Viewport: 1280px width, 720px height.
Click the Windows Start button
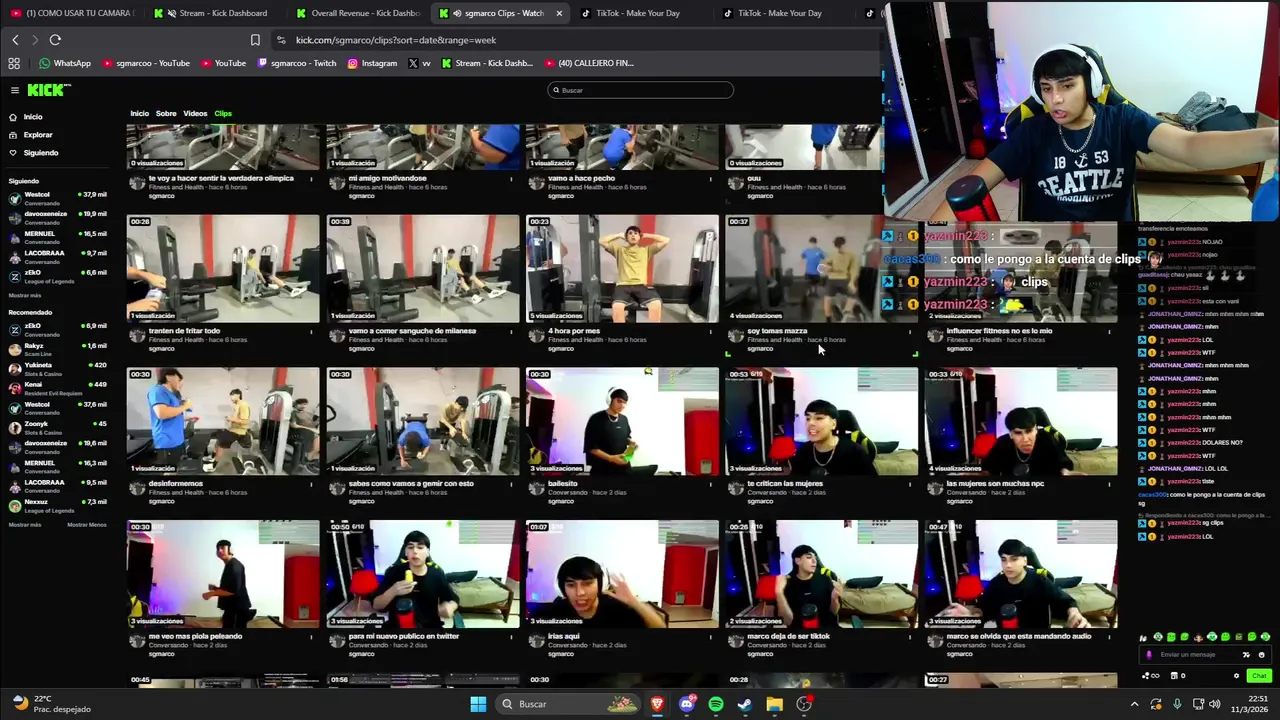click(478, 704)
